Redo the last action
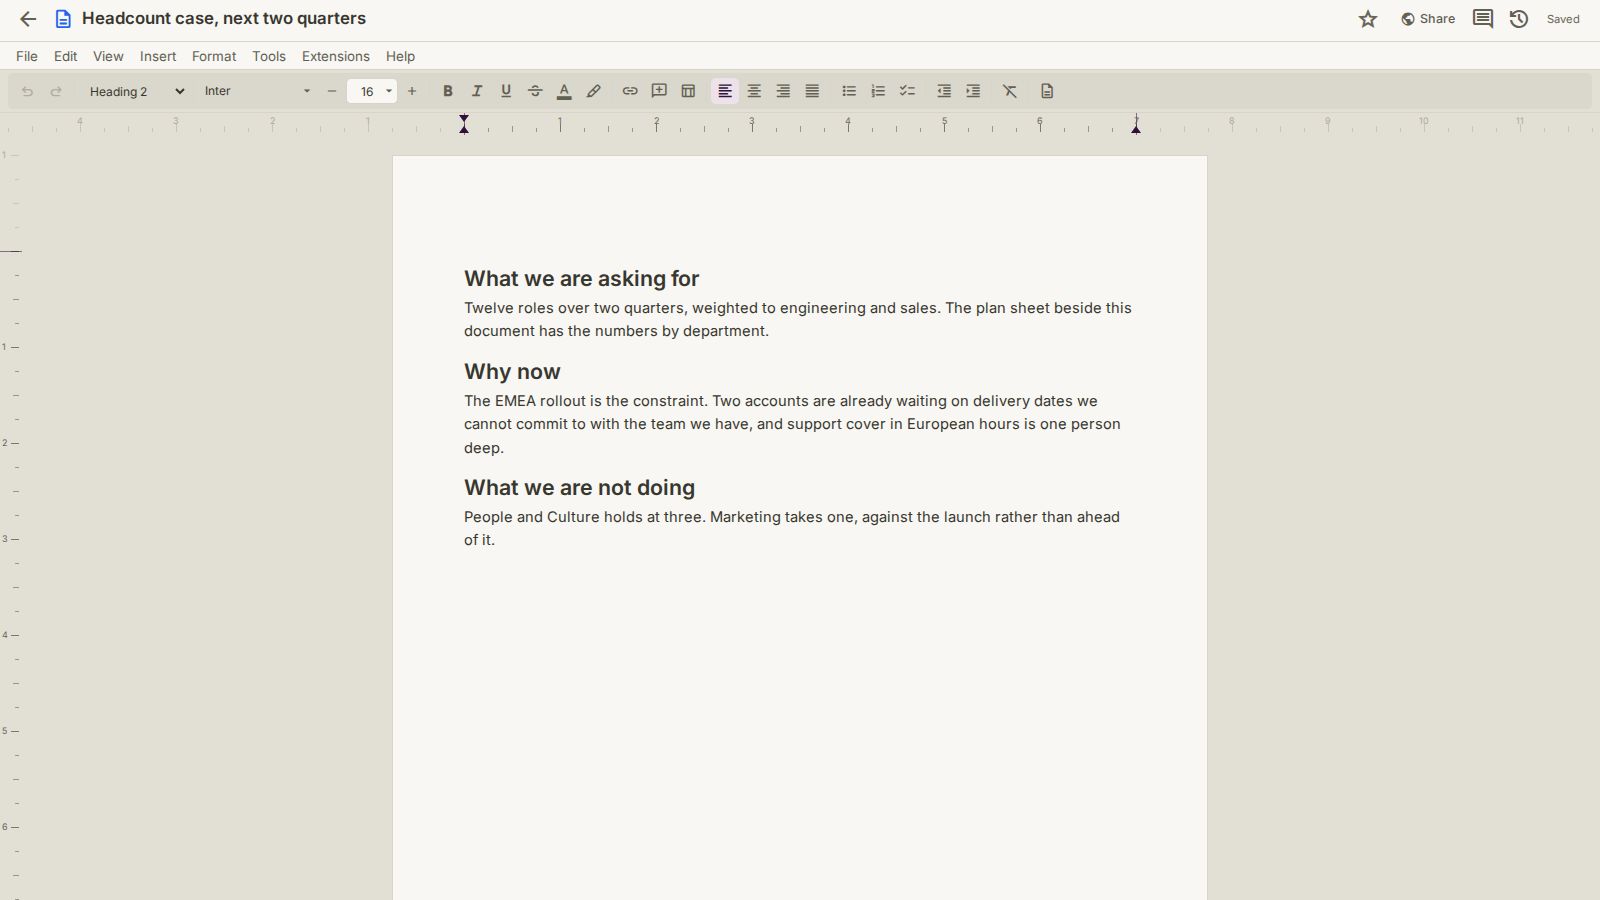This screenshot has width=1600, height=900. click(x=56, y=91)
